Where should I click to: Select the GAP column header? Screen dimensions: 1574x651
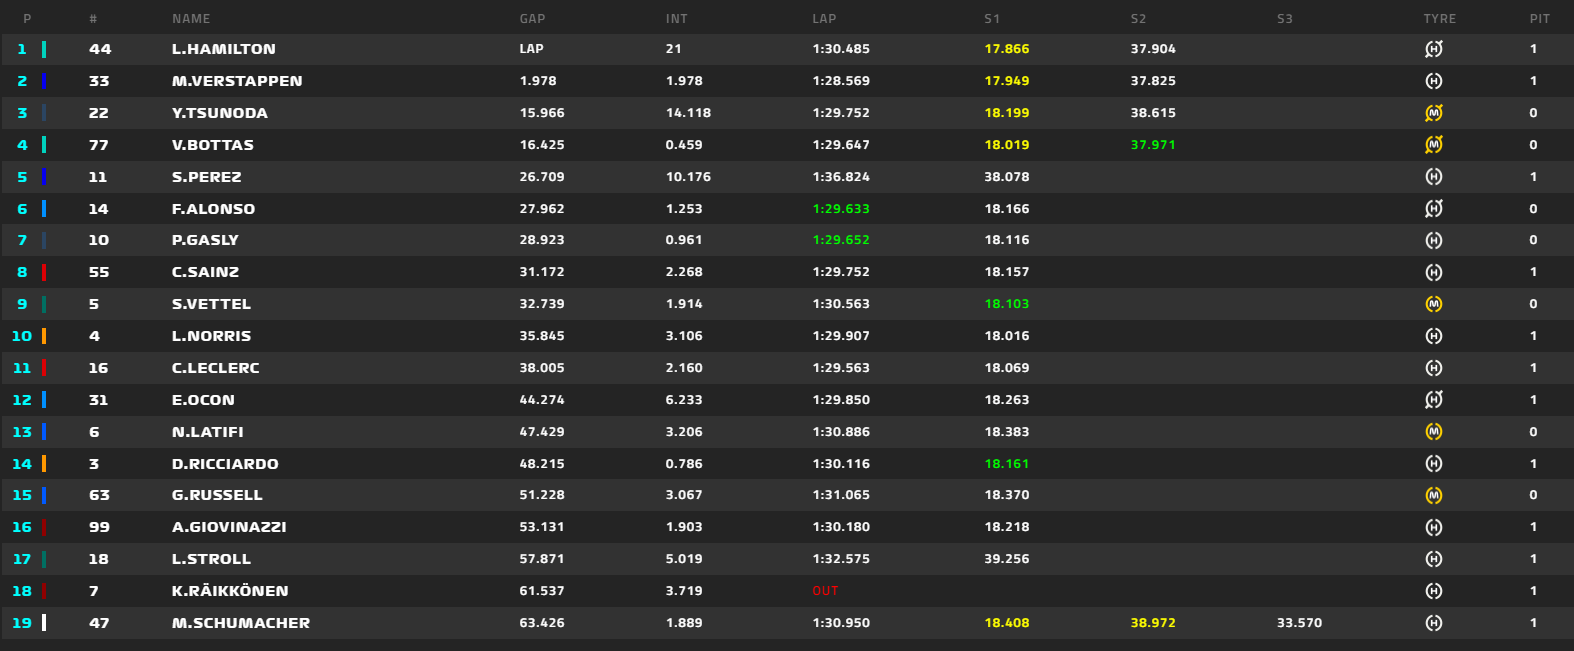point(532,19)
